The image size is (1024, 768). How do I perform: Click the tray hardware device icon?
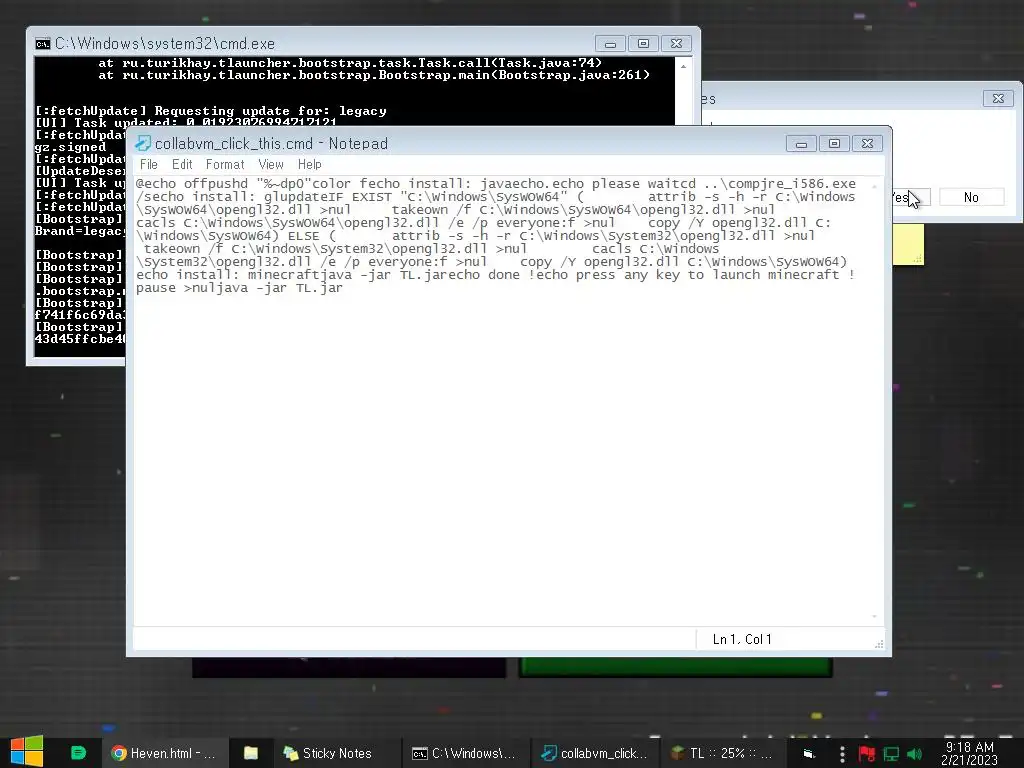pyautogui.click(x=809, y=754)
